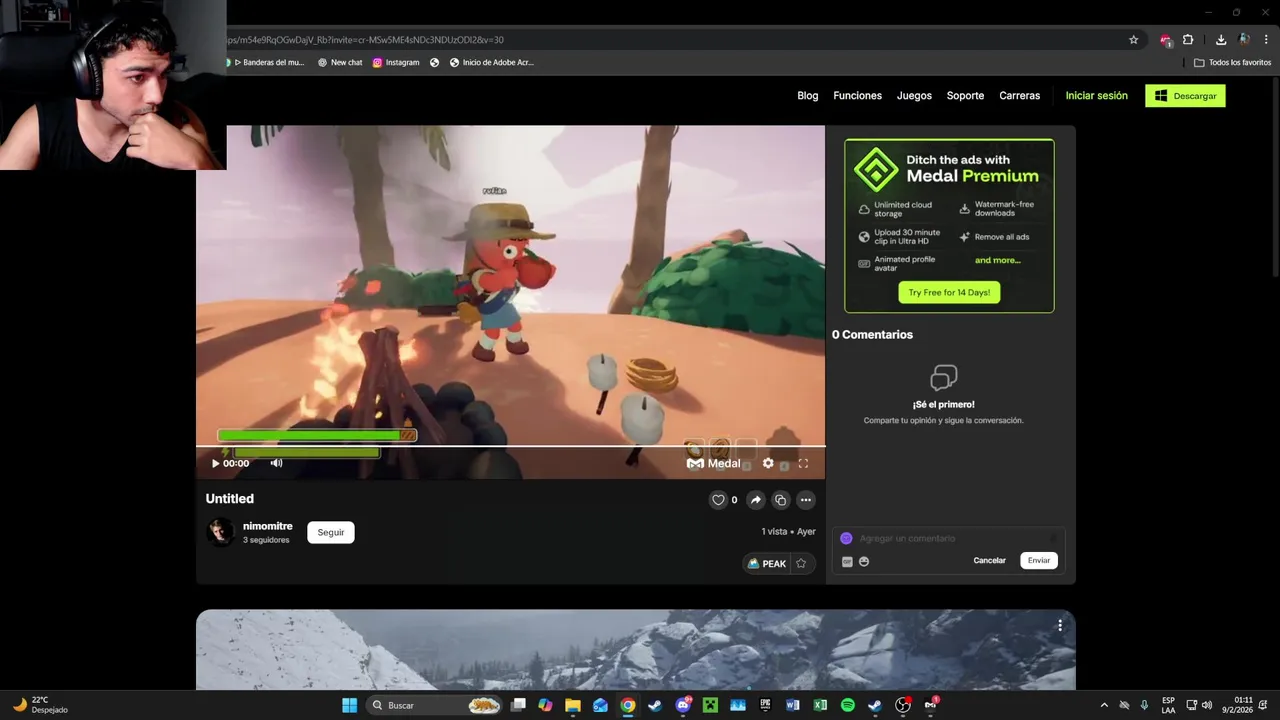Open File Explorer from taskbar
This screenshot has height=720, width=1280.
pos(573,705)
